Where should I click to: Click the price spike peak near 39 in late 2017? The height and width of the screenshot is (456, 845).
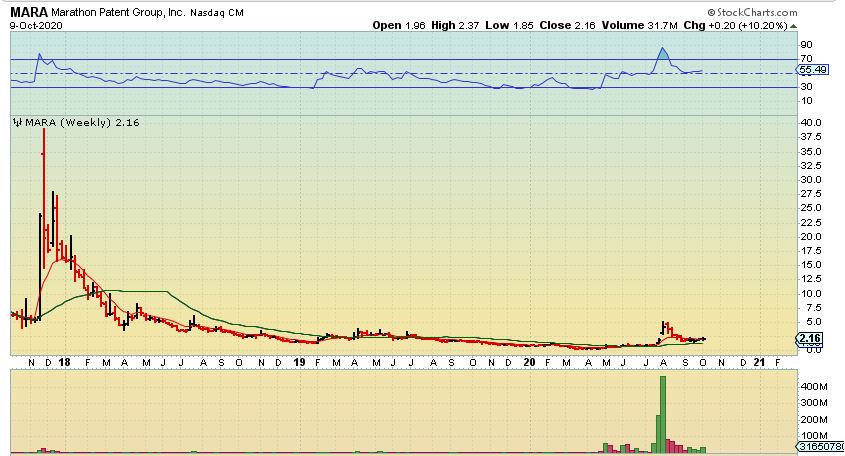coord(44,130)
